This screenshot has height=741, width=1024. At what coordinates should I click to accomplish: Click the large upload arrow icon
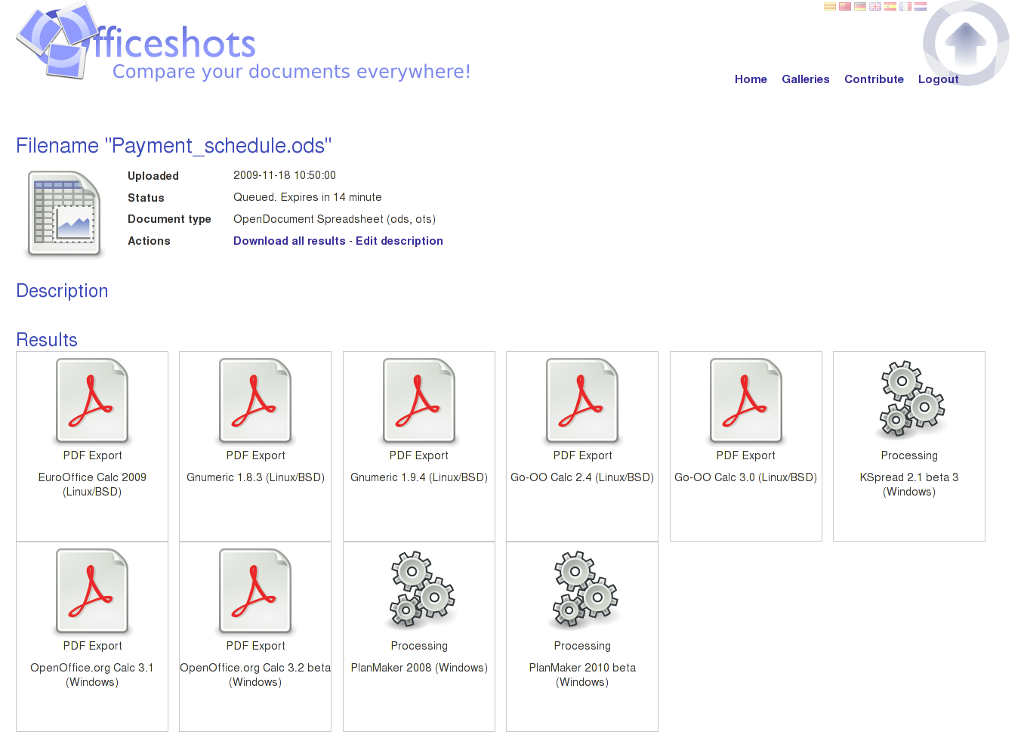[x=966, y=43]
